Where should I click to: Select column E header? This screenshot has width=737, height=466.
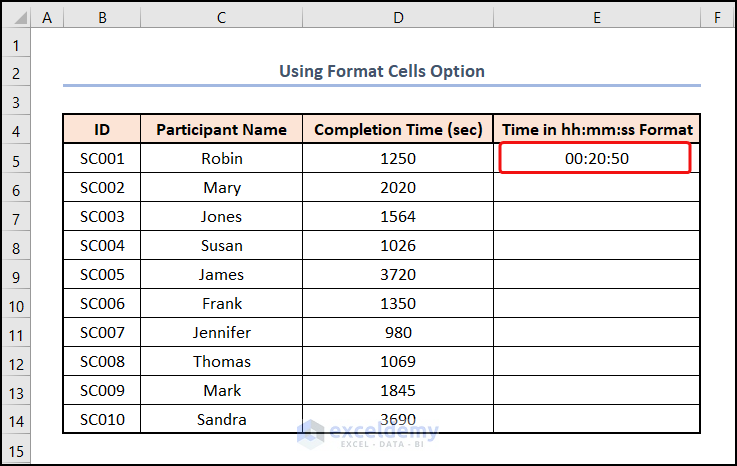tap(597, 16)
